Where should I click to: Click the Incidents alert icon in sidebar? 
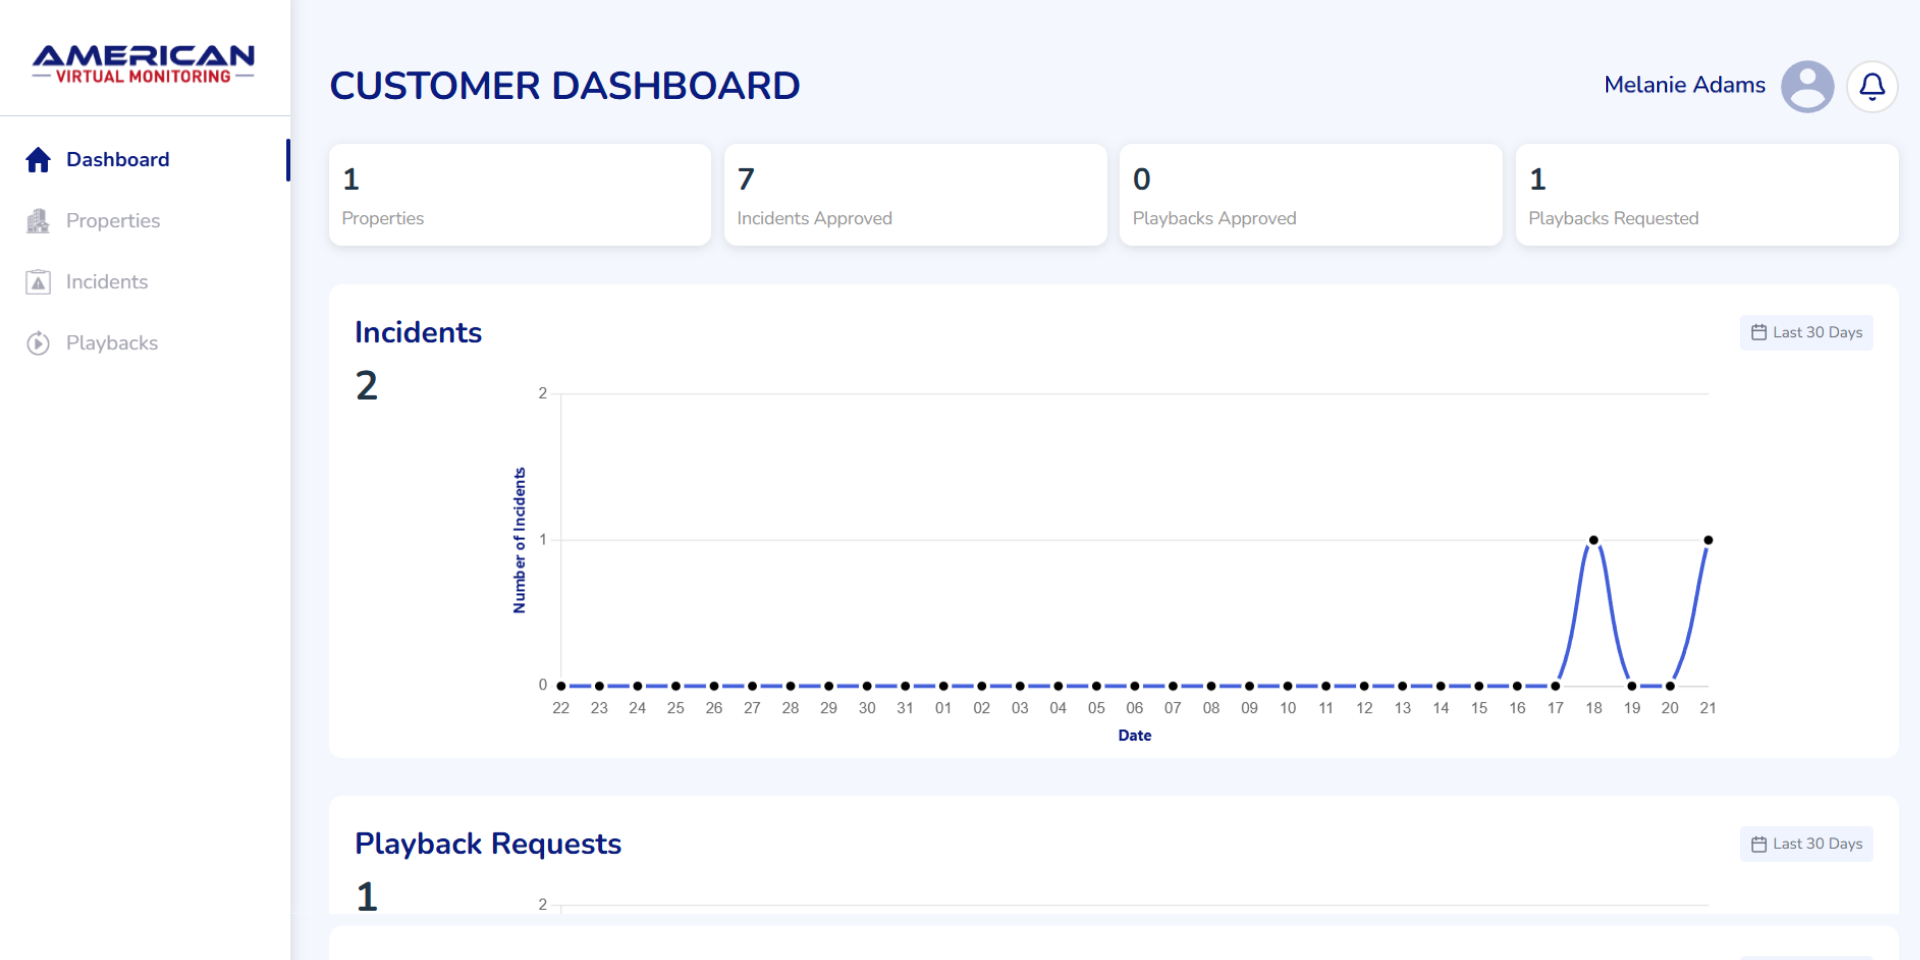(x=38, y=282)
